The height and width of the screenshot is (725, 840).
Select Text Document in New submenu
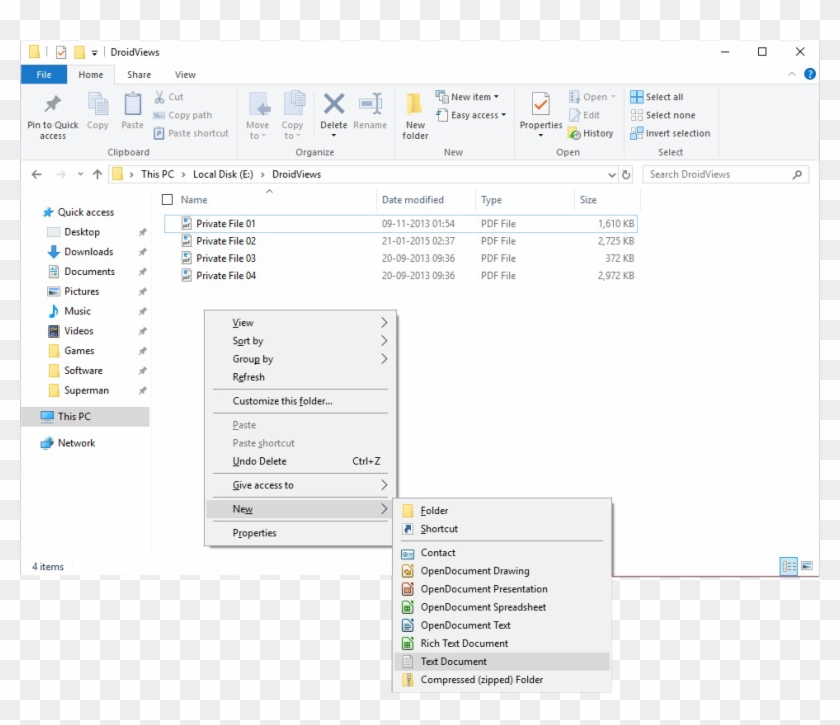[502, 662]
